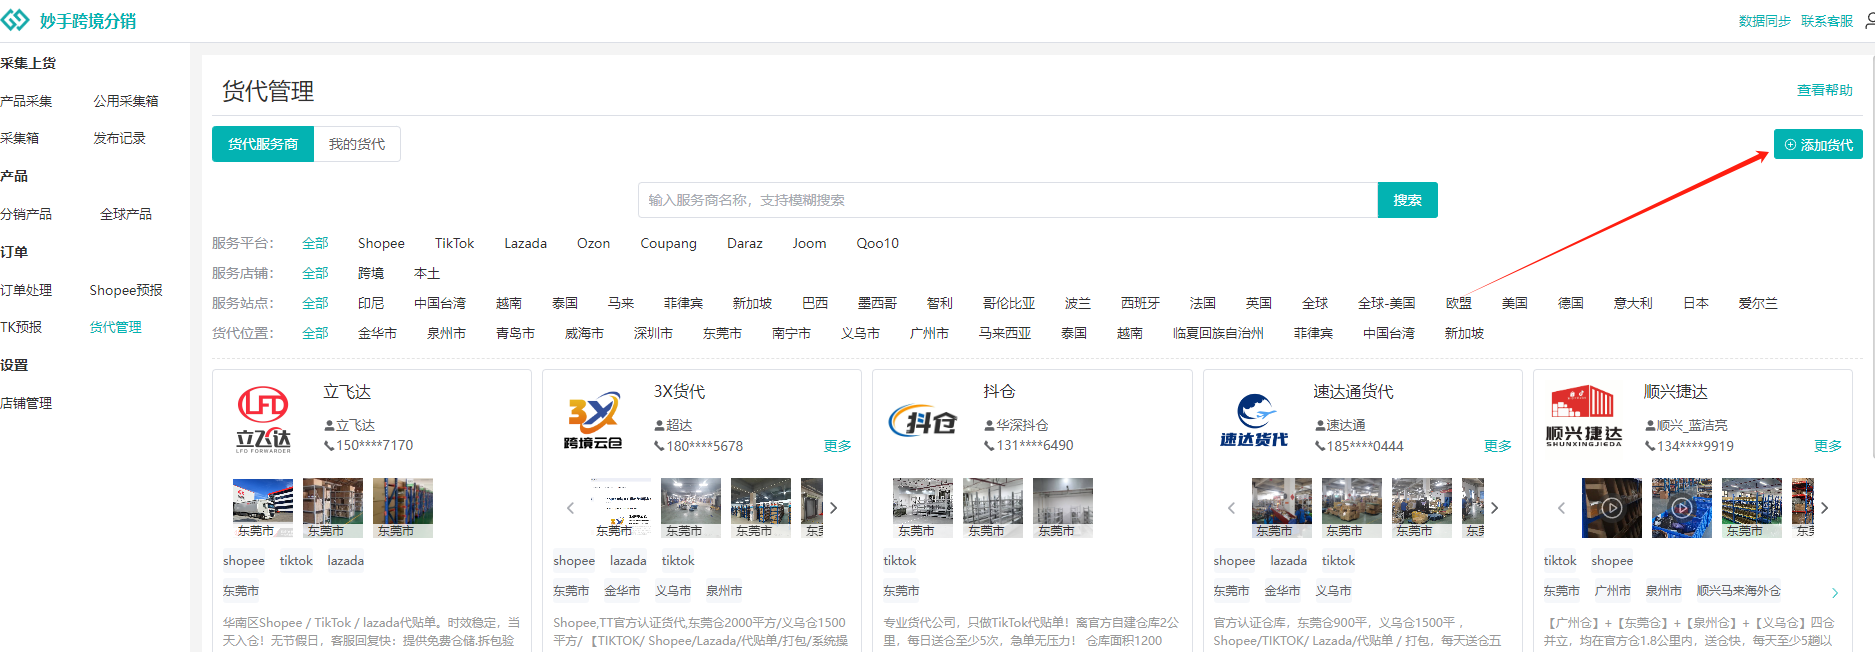
Task: Open 店铺管理 in sidebar
Action: click(26, 403)
